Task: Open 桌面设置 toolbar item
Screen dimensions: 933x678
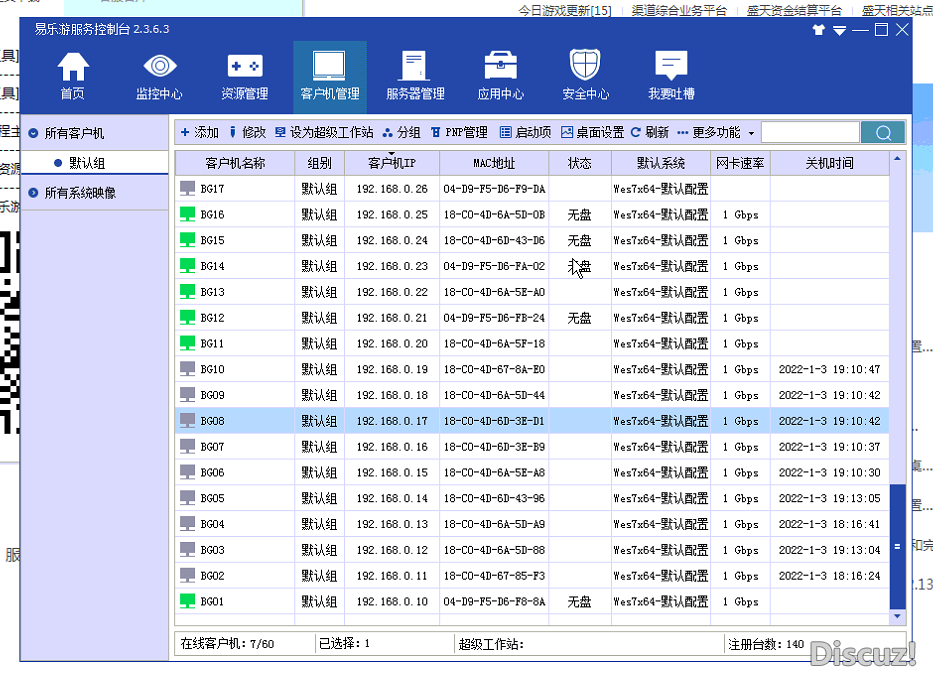Action: pyautogui.click(x=593, y=132)
